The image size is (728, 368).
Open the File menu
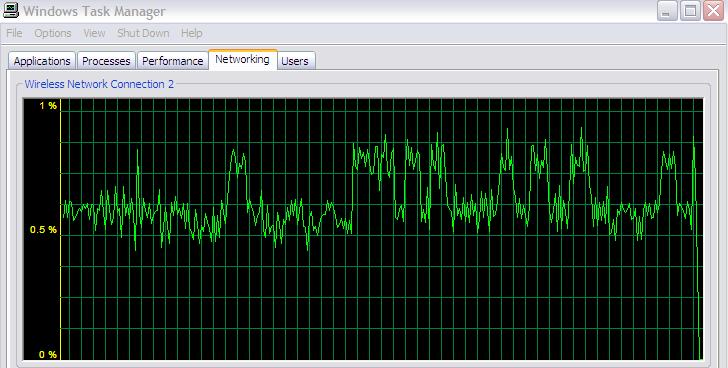click(14, 33)
